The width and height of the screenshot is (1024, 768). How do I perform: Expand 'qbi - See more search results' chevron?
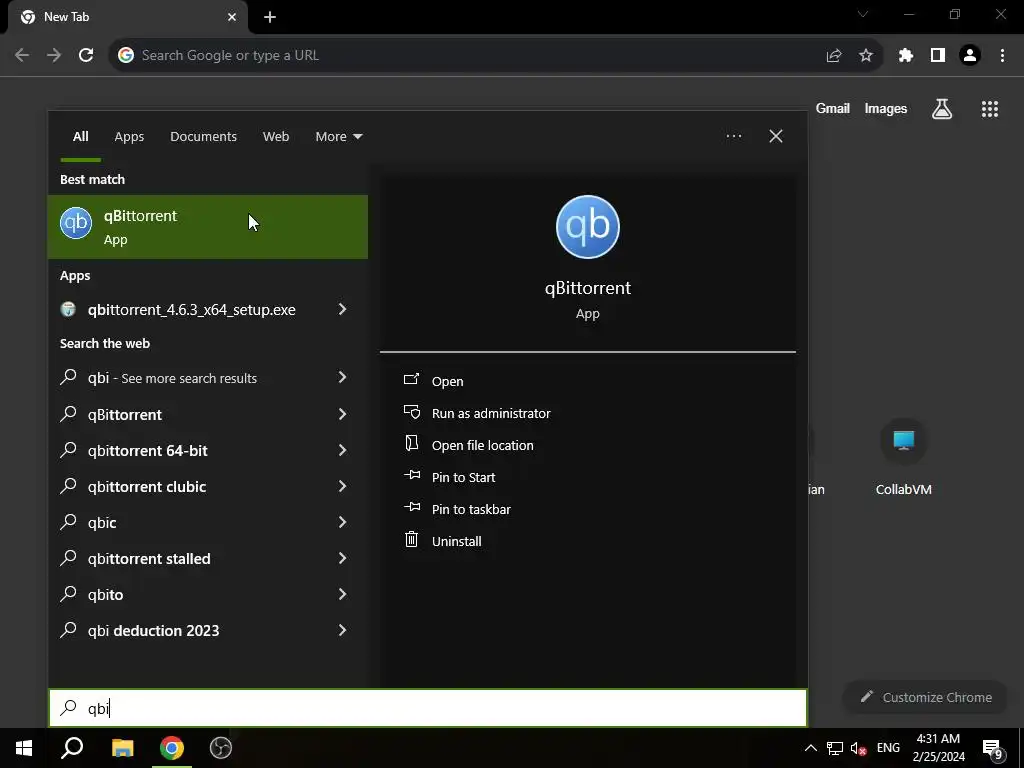point(342,377)
